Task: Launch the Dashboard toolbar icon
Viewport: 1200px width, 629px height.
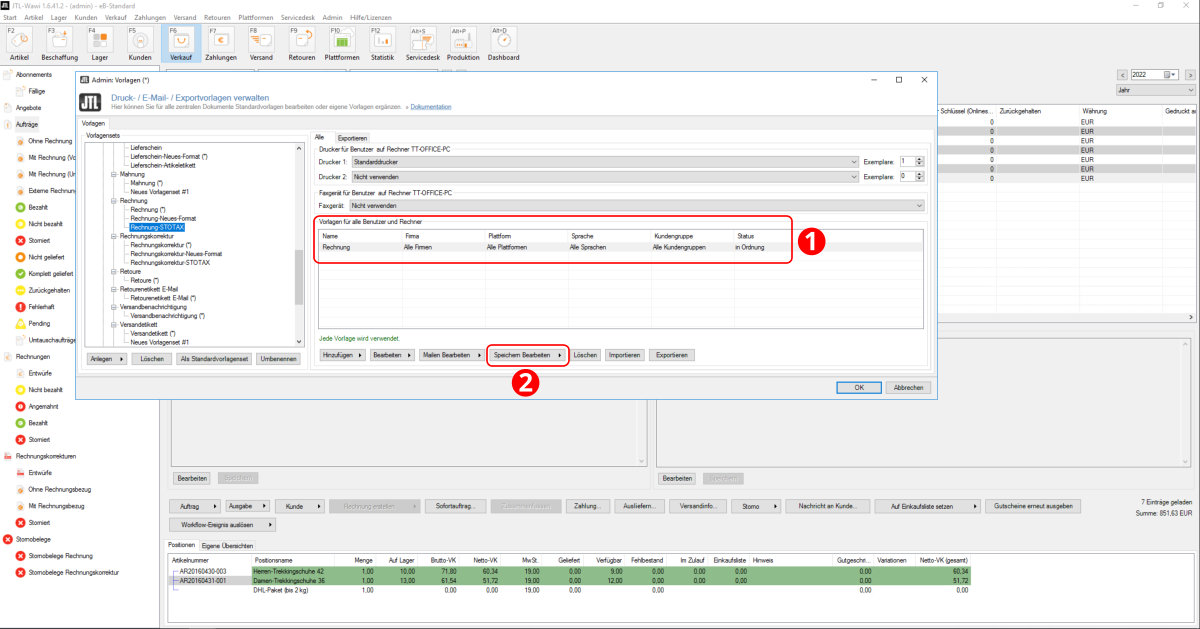Action: (x=503, y=42)
